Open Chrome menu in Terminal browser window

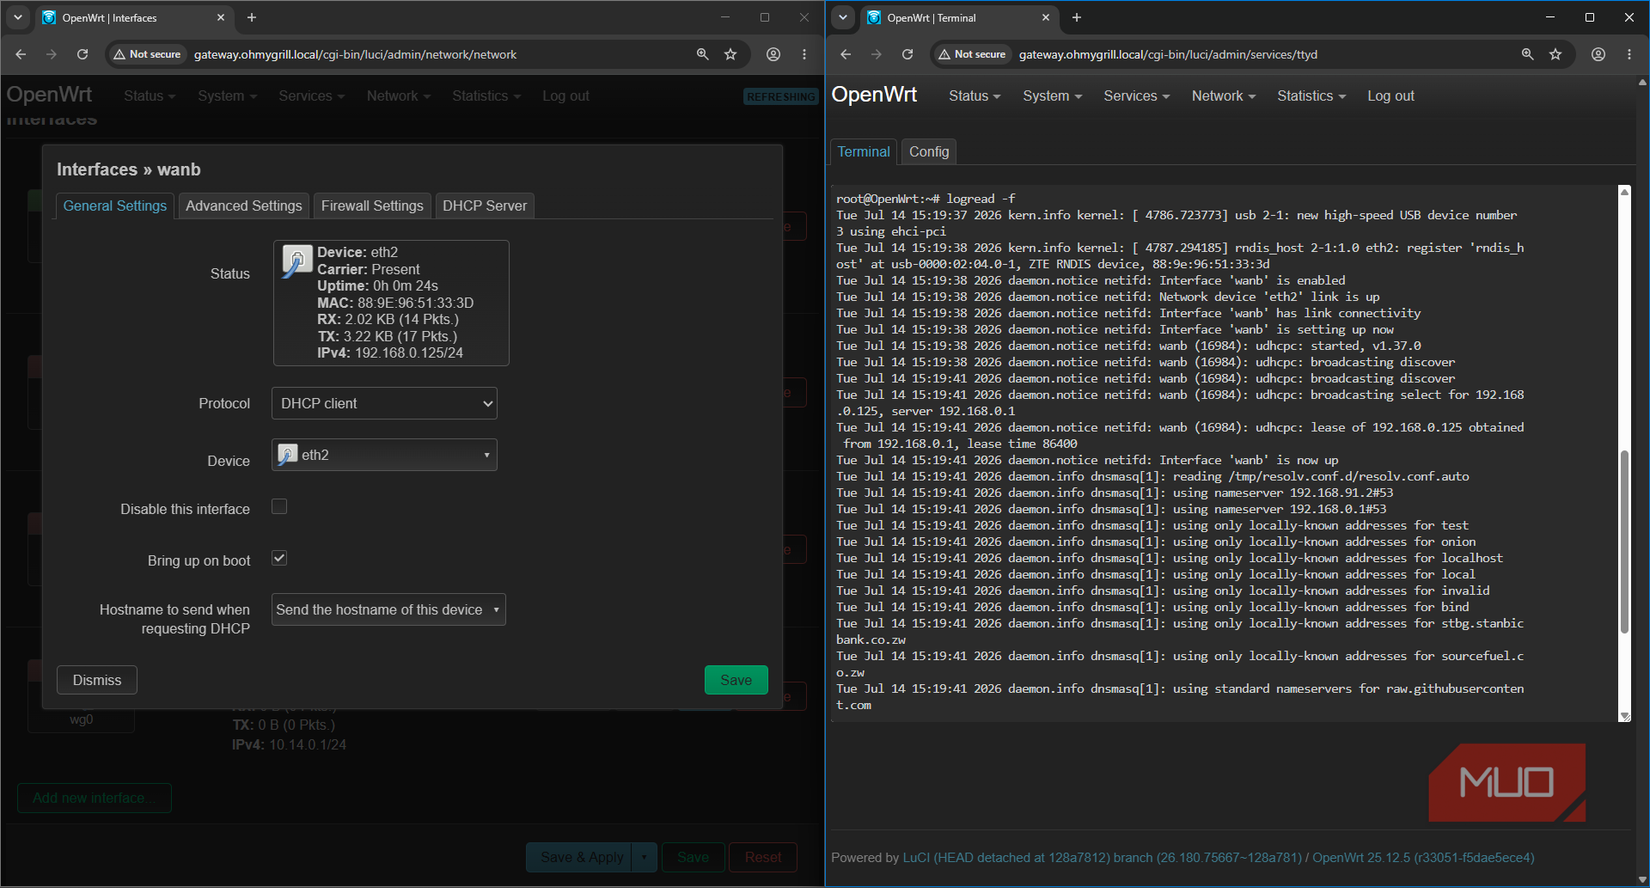point(1629,54)
